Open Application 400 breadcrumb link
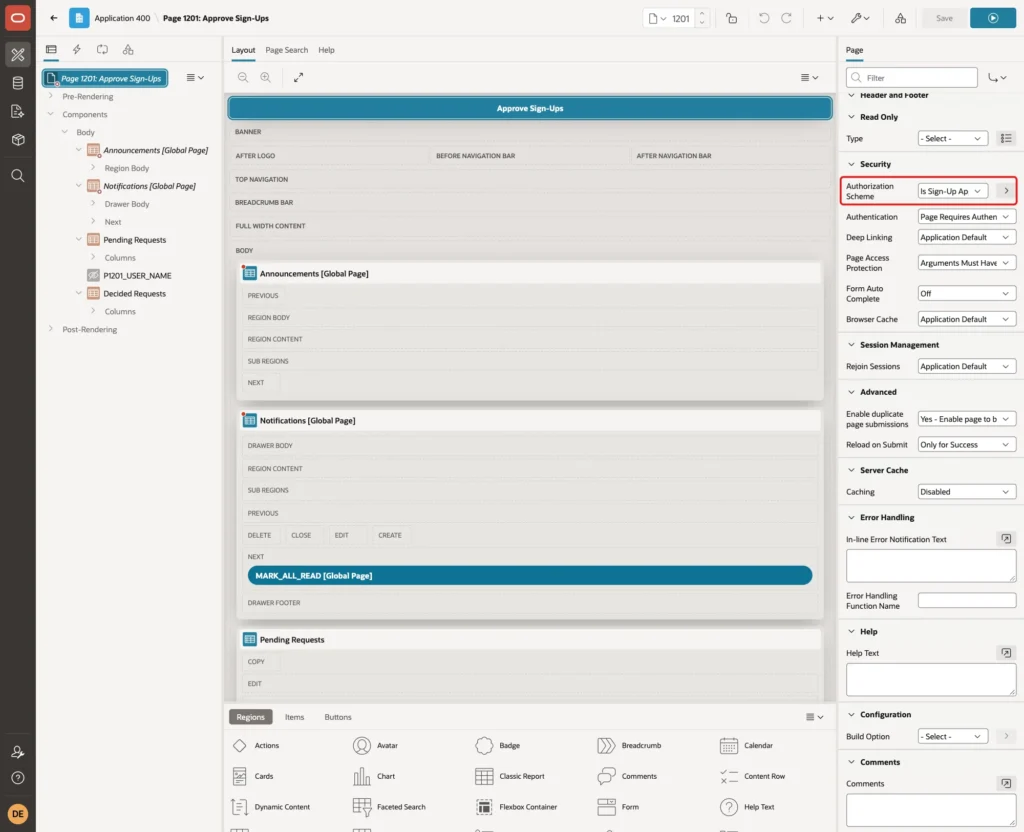Viewport: 1024px width, 832px height. 122,18
